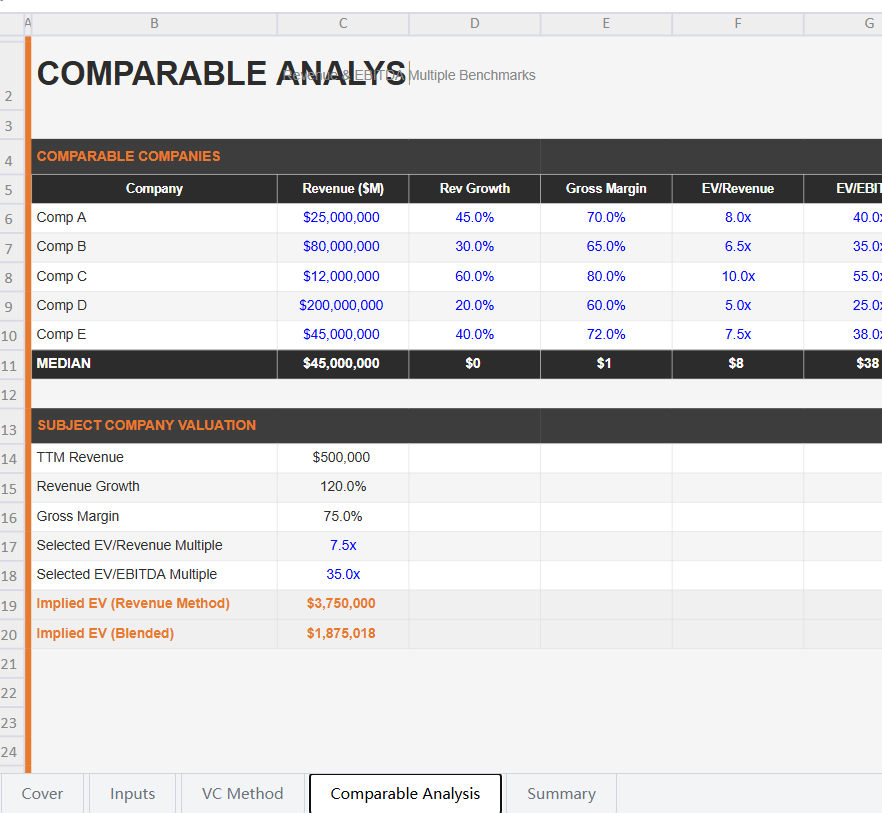Screen dimensions: 882x813
Task: Click Comp C gross margin 80.0%
Action: 606,277
